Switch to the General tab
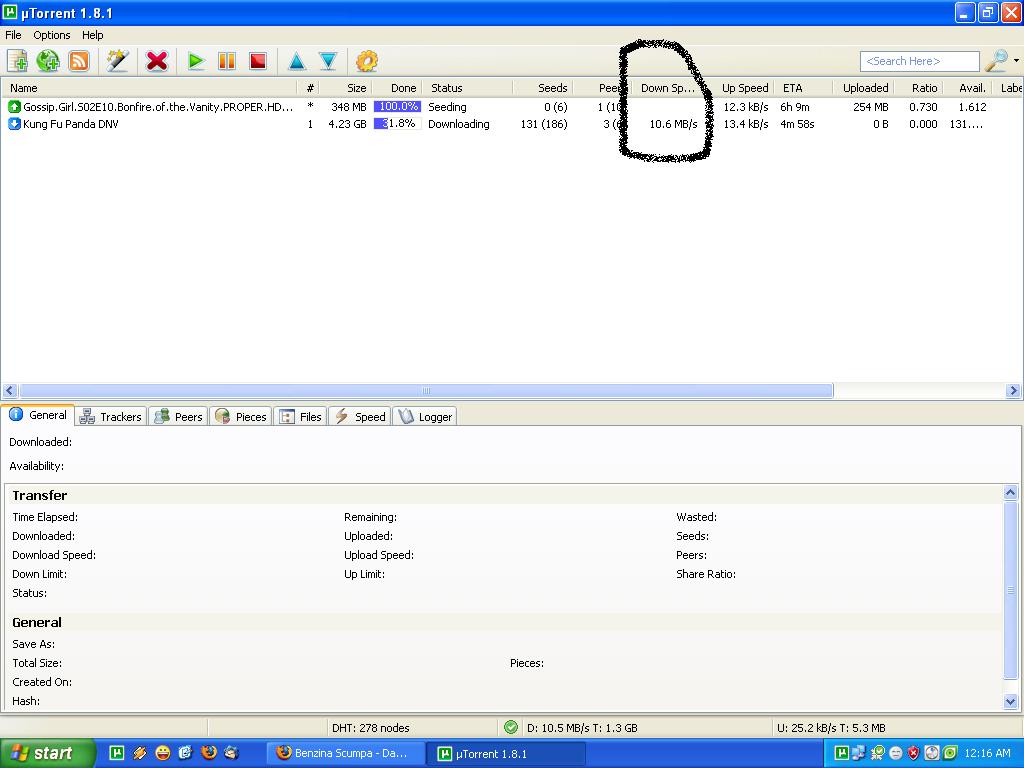Screen dimensions: 1024x768 click(38, 415)
